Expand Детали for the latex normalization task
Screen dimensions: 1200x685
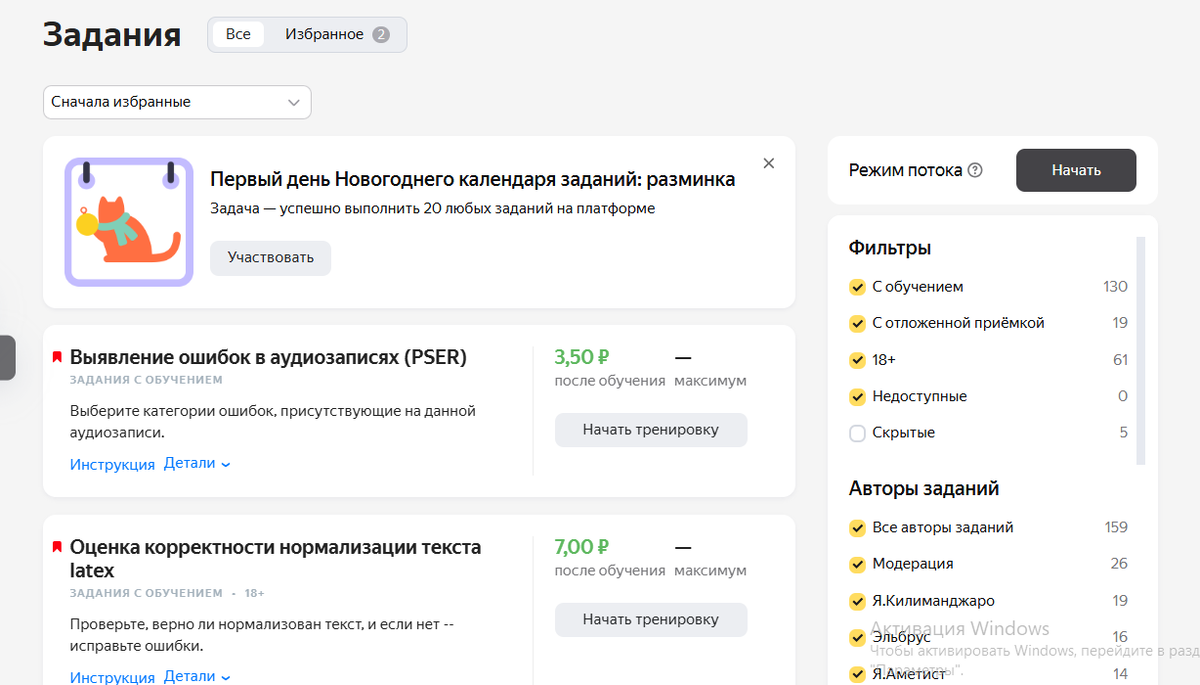(x=197, y=677)
